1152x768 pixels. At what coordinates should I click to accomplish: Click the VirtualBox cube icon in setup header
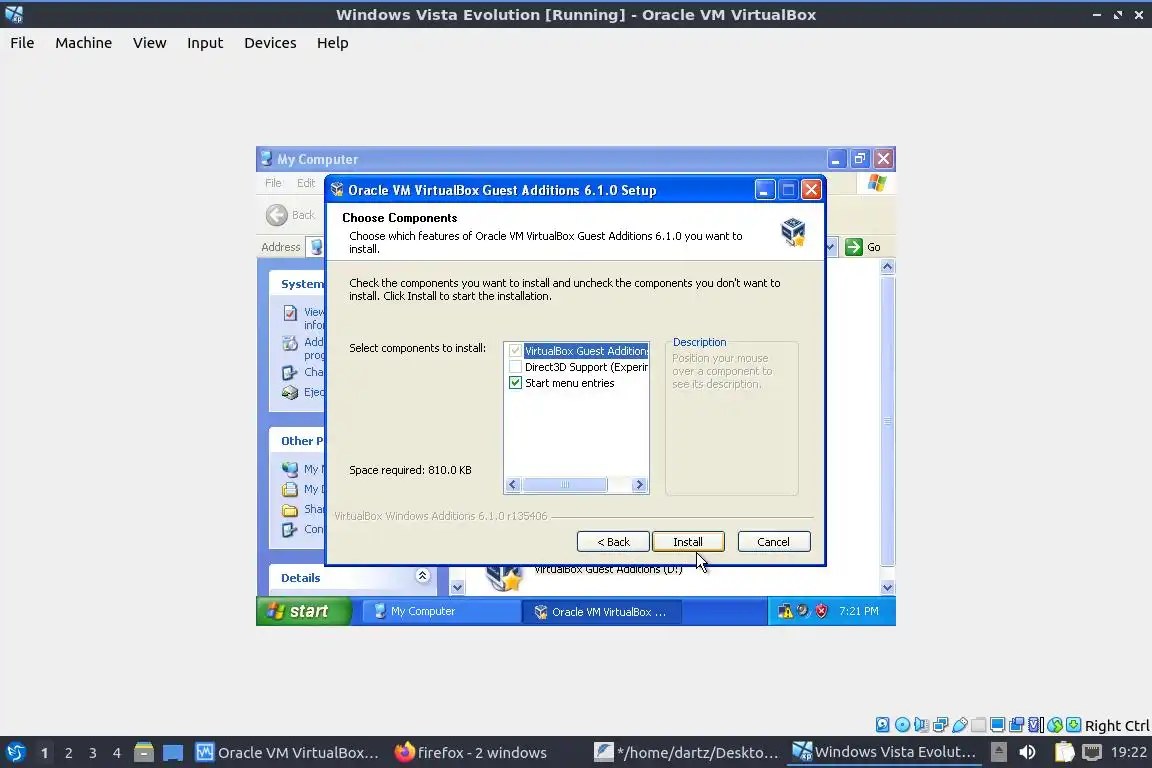coord(793,232)
